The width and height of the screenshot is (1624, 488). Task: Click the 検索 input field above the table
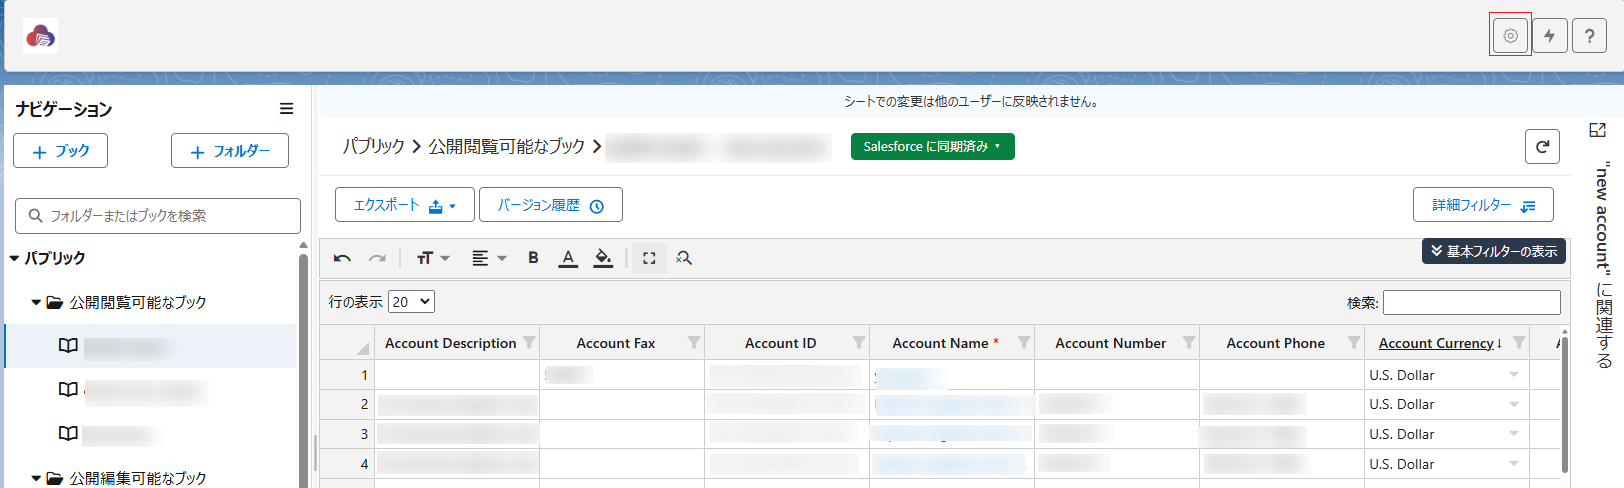point(1471,302)
